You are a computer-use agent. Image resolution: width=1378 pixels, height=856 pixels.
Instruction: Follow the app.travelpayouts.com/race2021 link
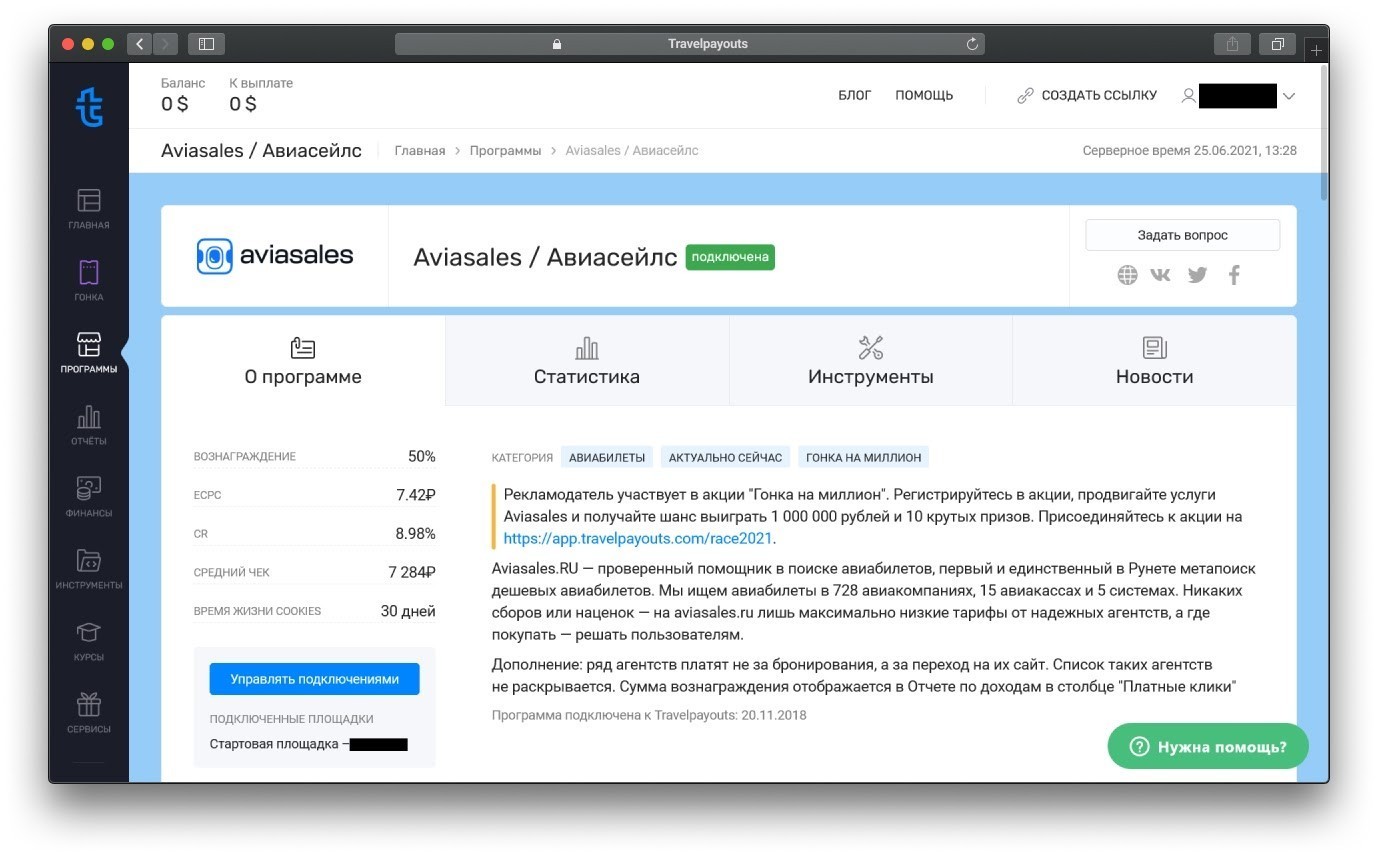coord(638,538)
